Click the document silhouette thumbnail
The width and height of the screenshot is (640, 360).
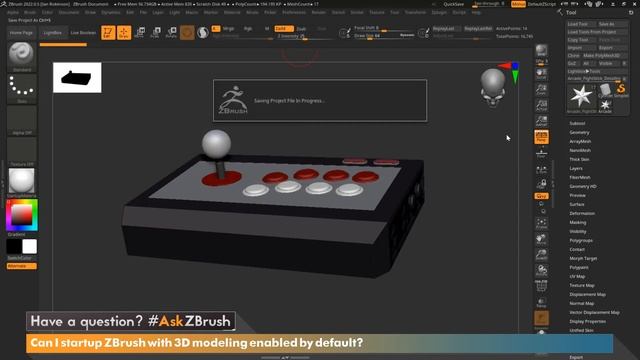click(77, 78)
